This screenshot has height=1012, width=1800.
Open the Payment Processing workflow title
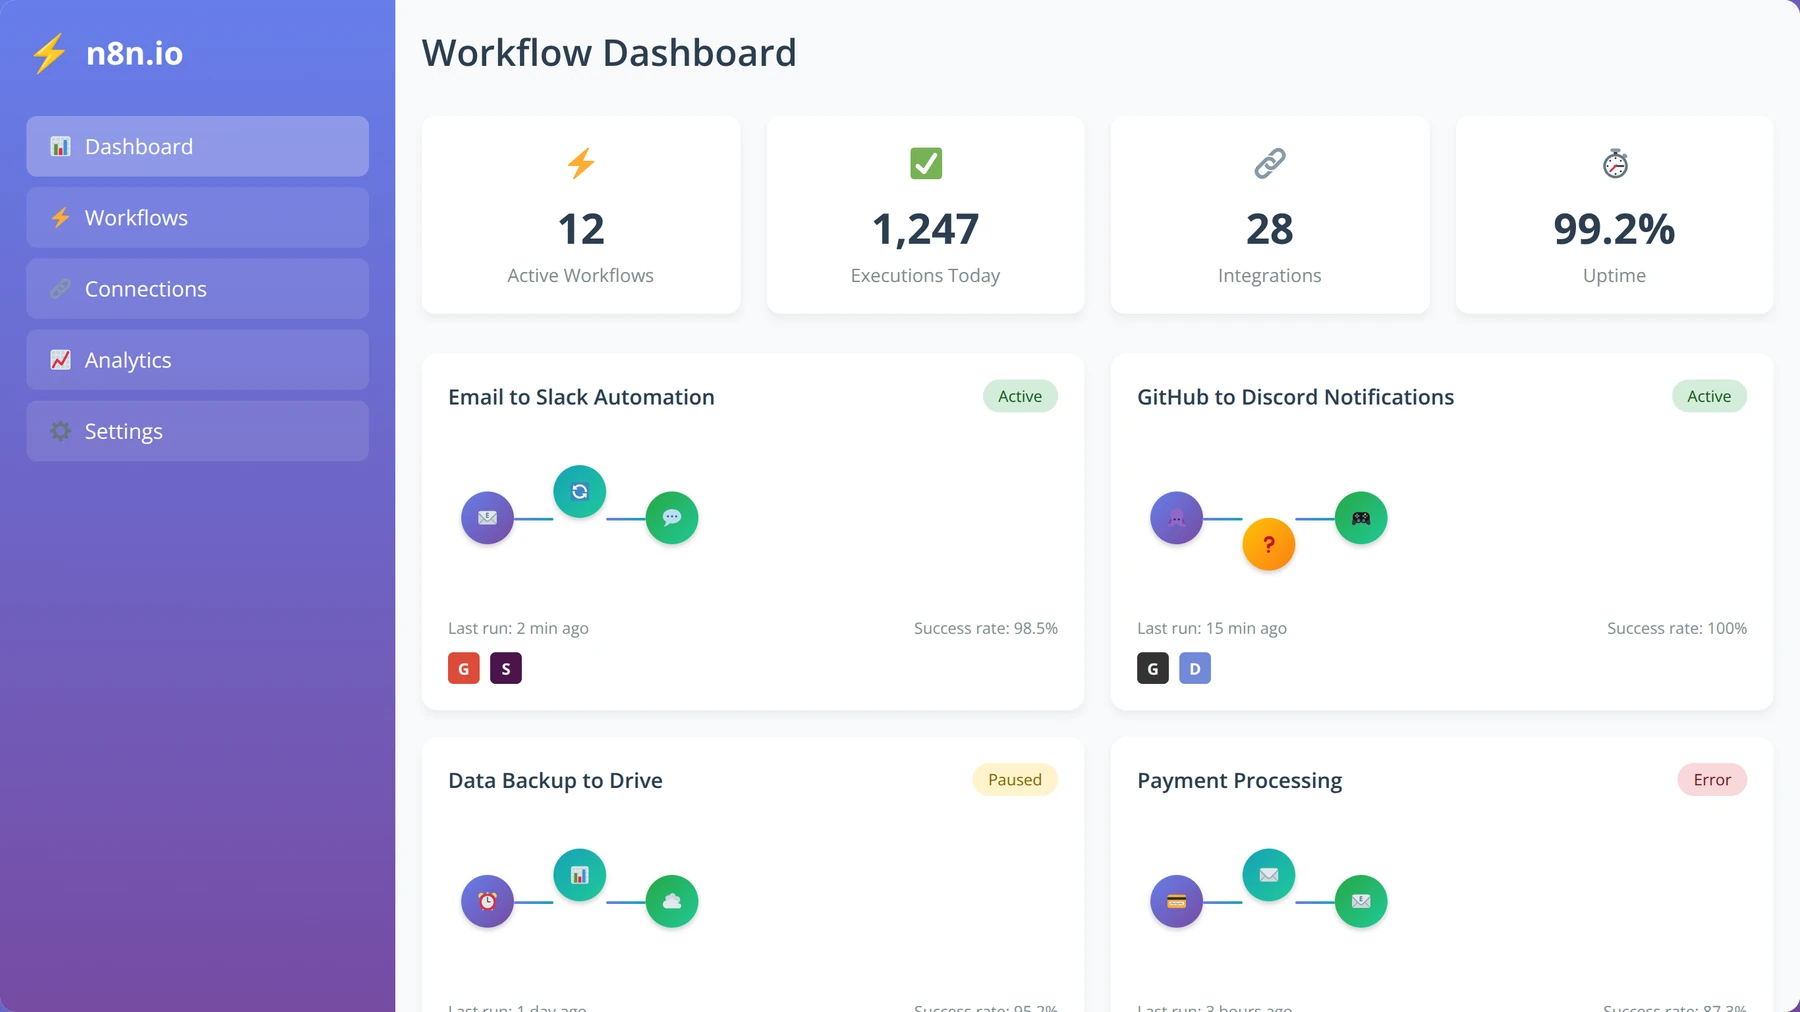pos(1239,781)
